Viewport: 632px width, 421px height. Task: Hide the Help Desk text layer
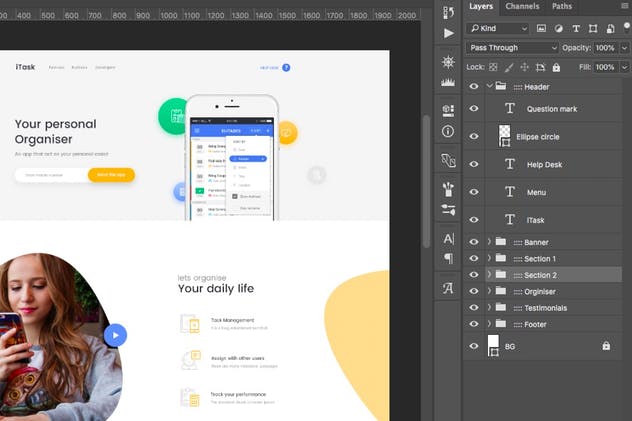474,164
